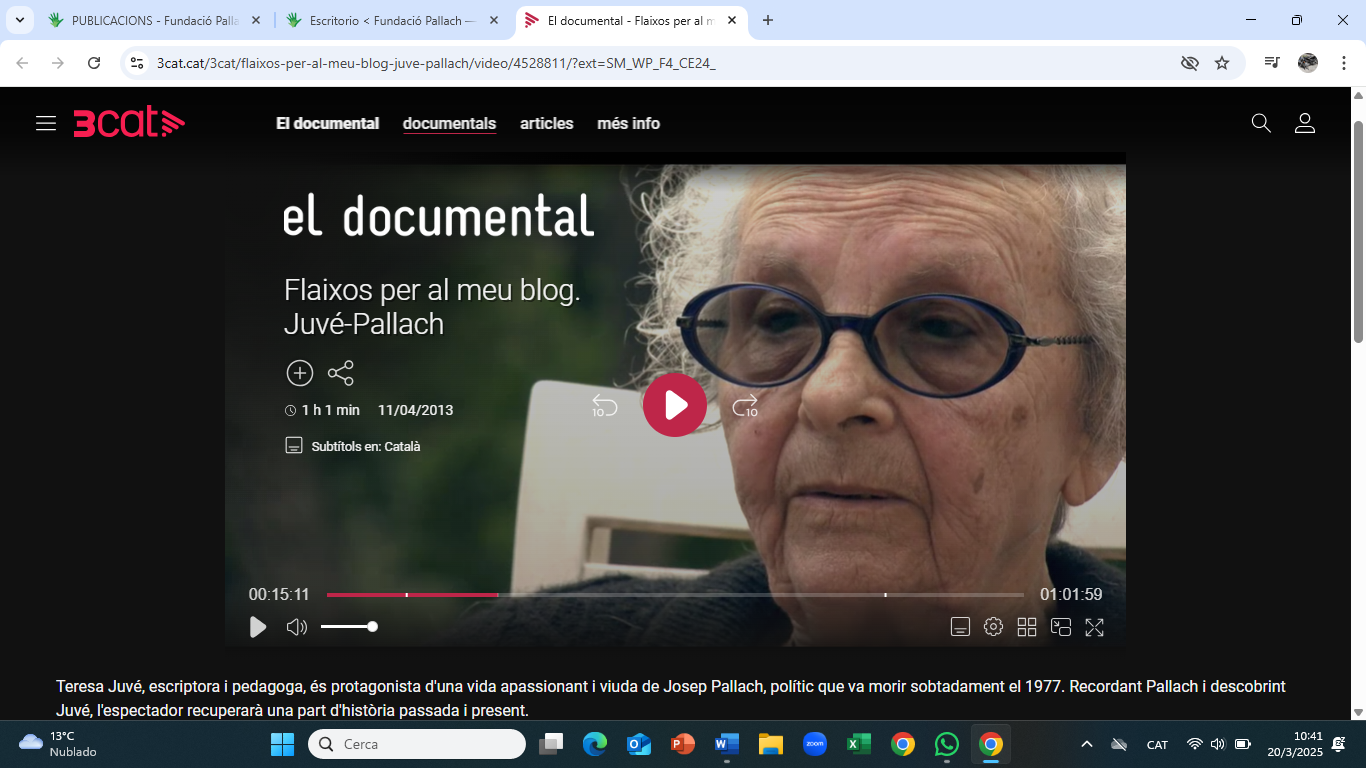Open the weather widget 13°C Nublado
The width and height of the screenshot is (1366, 768).
point(58,744)
